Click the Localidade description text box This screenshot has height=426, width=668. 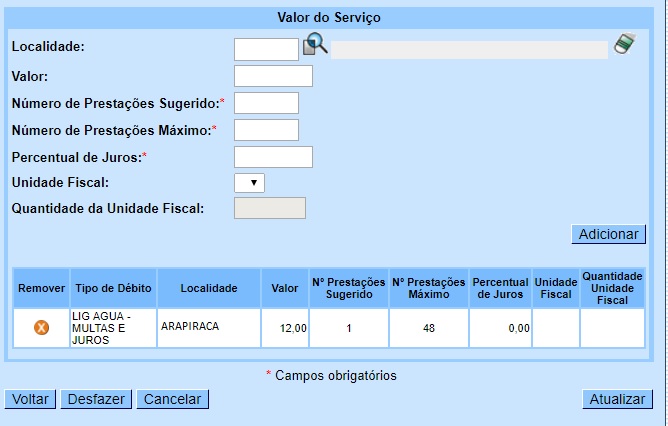(x=469, y=50)
